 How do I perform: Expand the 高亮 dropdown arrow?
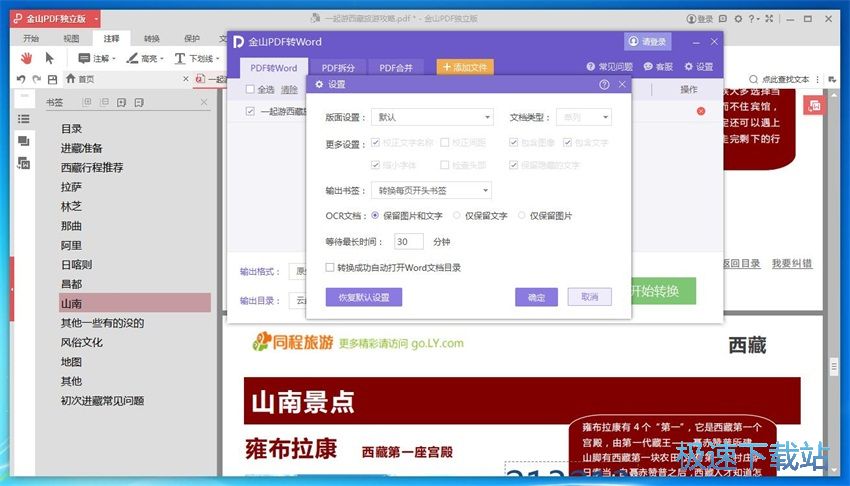[162, 59]
